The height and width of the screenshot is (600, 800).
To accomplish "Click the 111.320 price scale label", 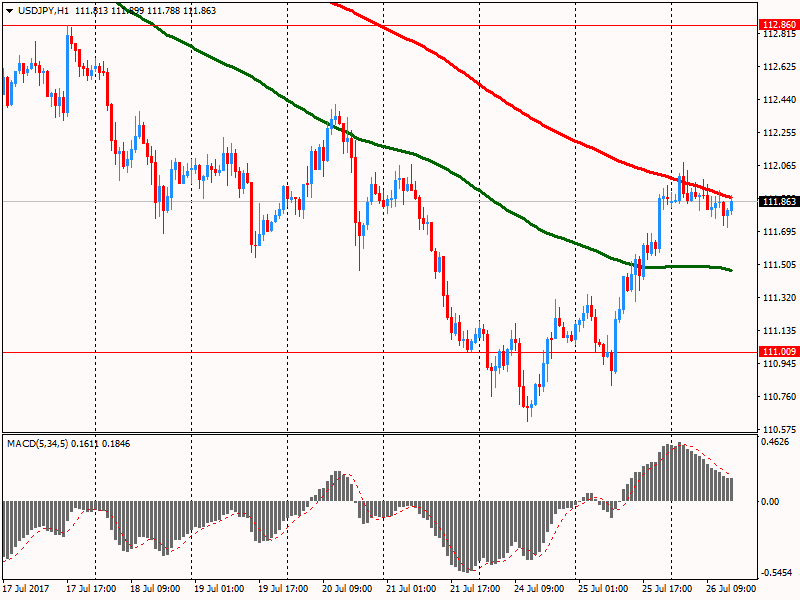I will 779,297.
